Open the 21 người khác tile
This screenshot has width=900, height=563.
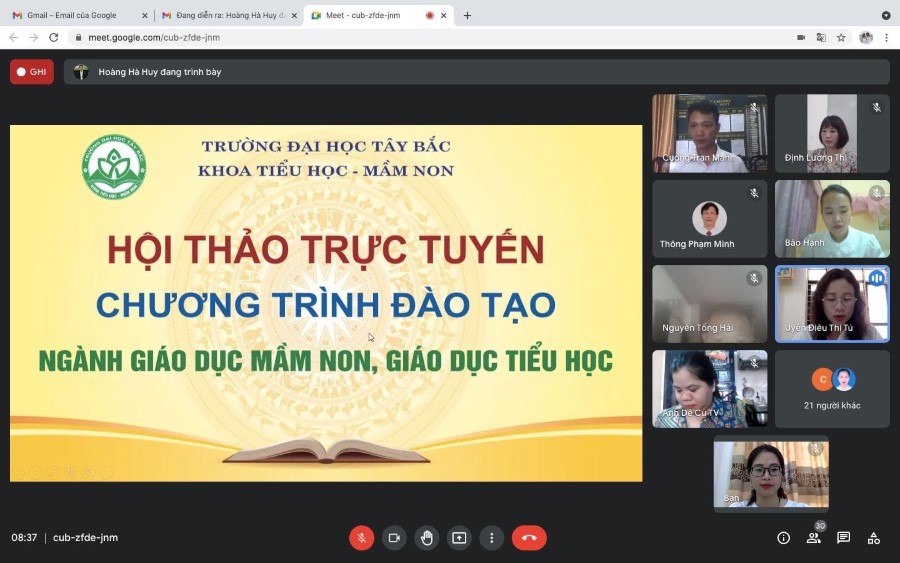[832, 389]
